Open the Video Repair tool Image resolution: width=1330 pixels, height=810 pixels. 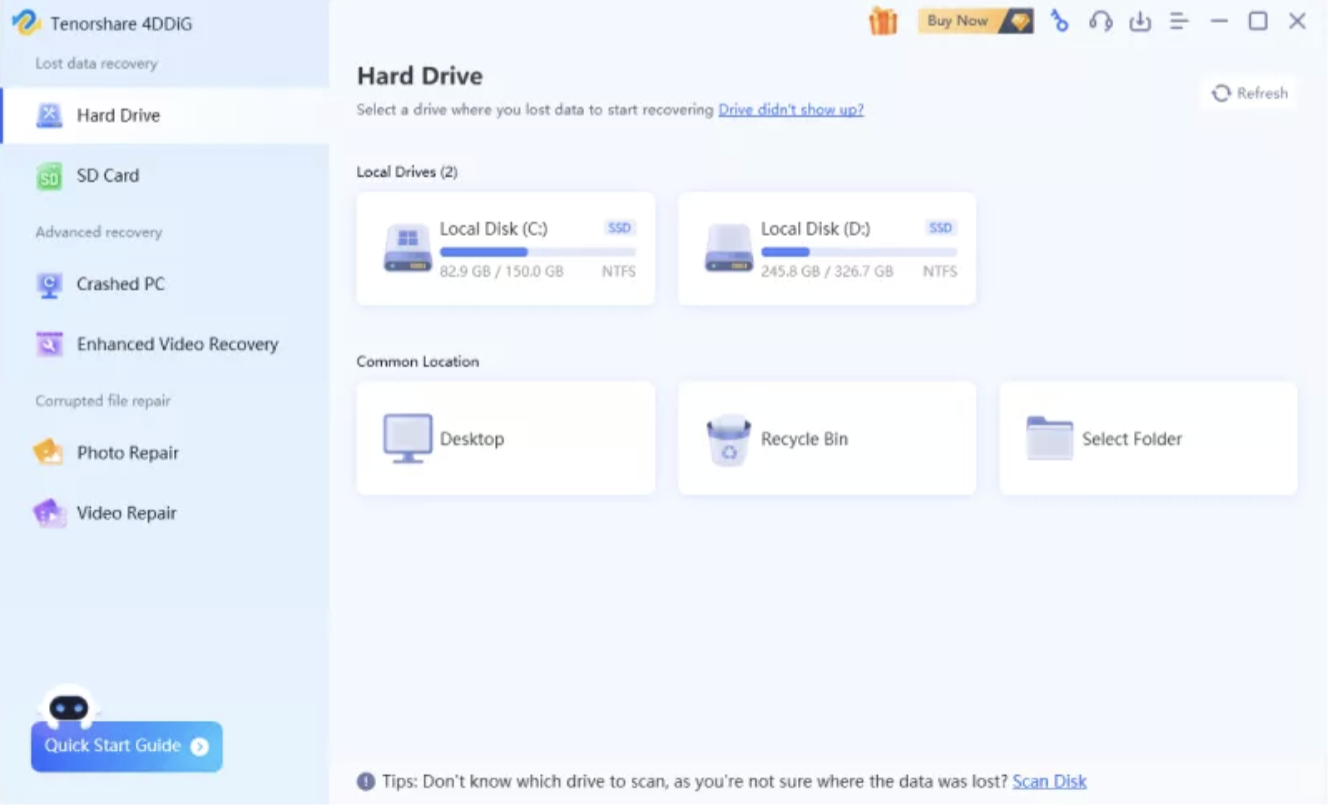pyautogui.click(x=126, y=513)
